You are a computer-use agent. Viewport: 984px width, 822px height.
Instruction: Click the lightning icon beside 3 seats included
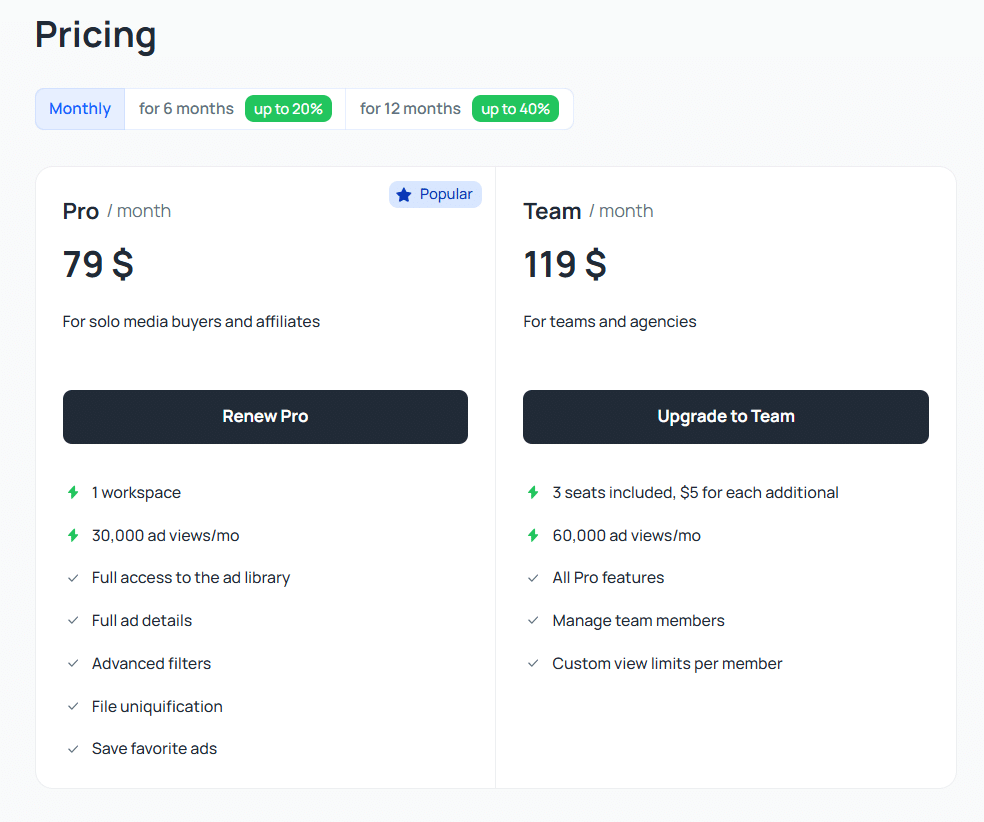[533, 493]
